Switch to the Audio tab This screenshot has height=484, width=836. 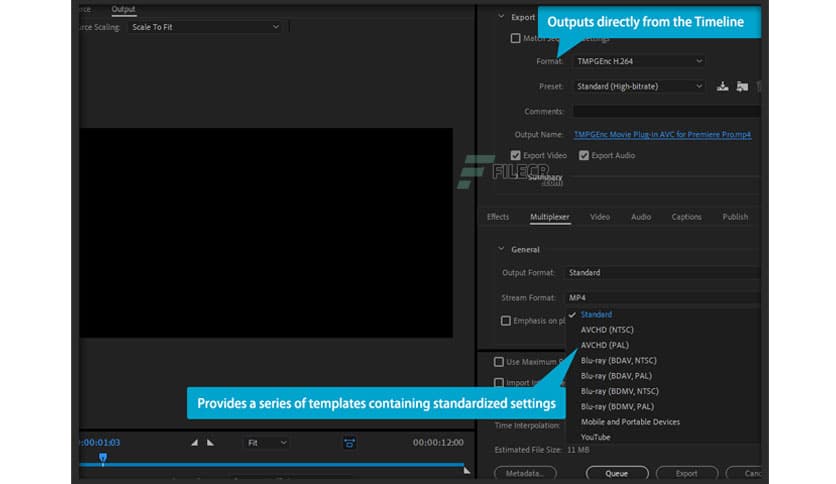pos(641,217)
